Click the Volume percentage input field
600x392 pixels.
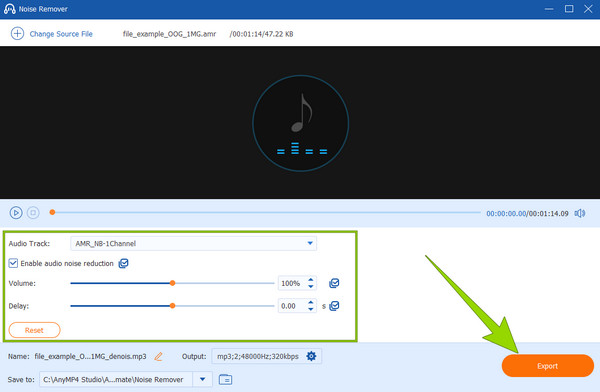click(x=293, y=283)
